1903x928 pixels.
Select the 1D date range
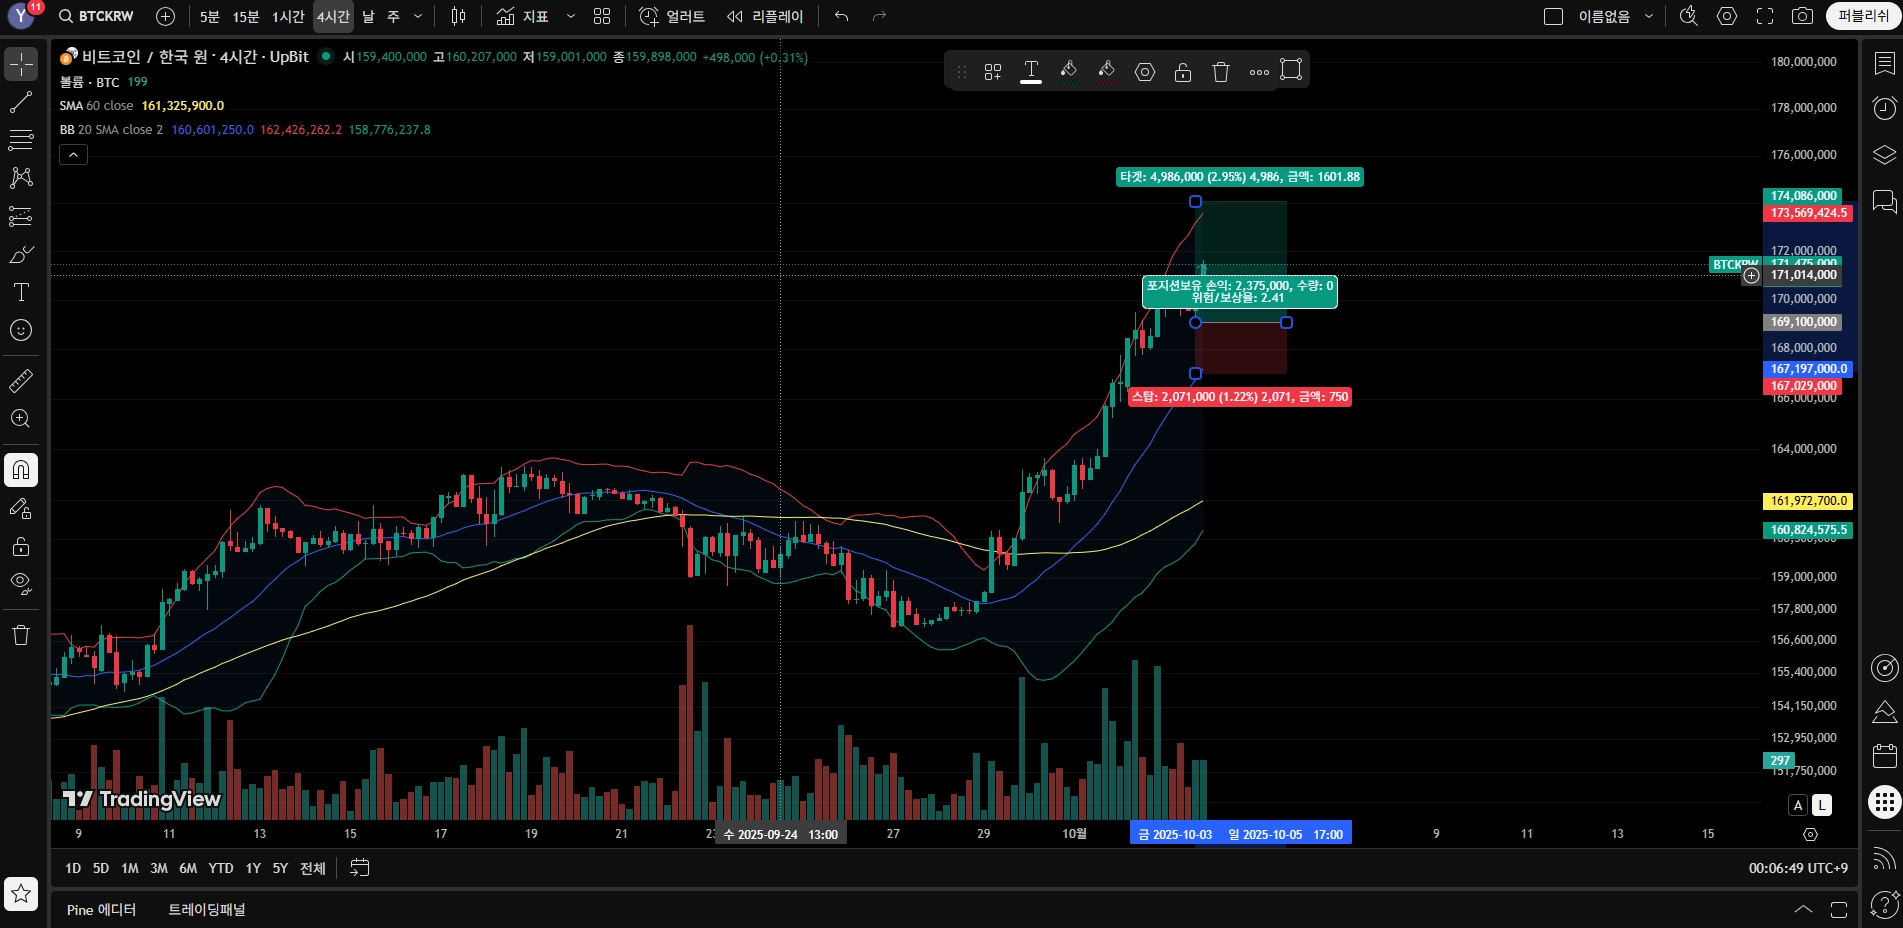(x=73, y=868)
